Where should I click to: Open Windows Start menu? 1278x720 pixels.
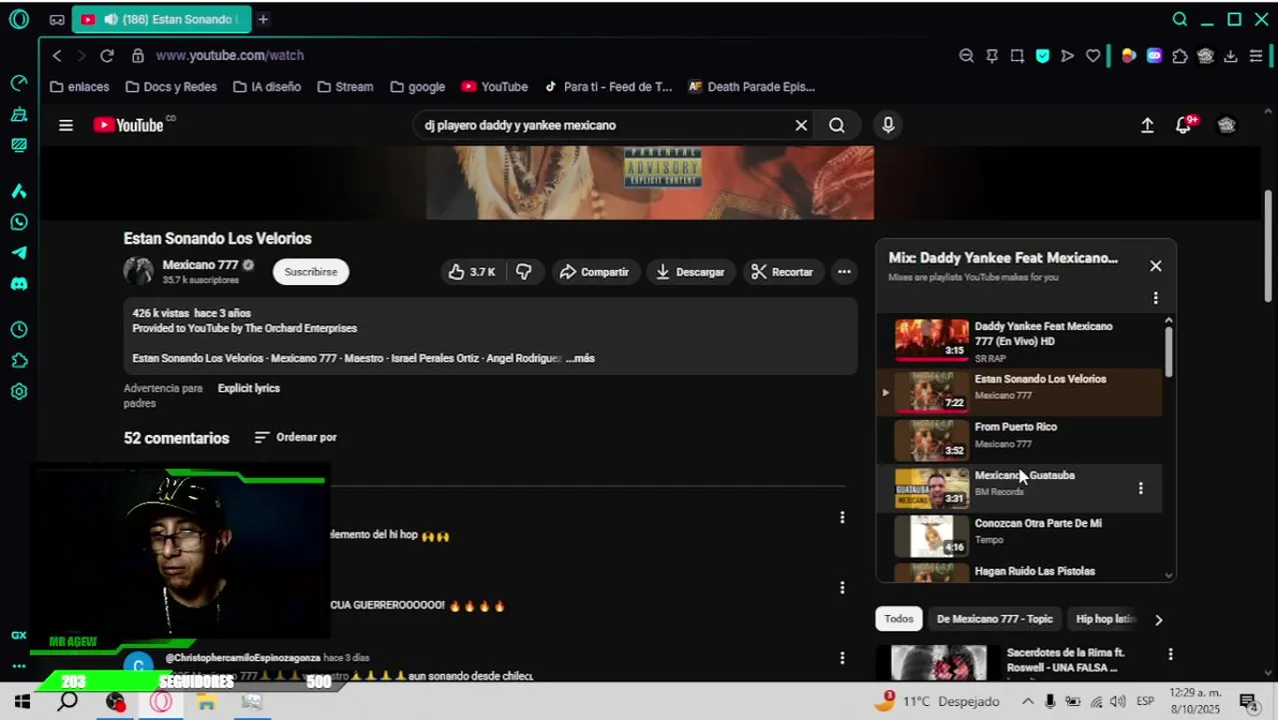(22, 702)
